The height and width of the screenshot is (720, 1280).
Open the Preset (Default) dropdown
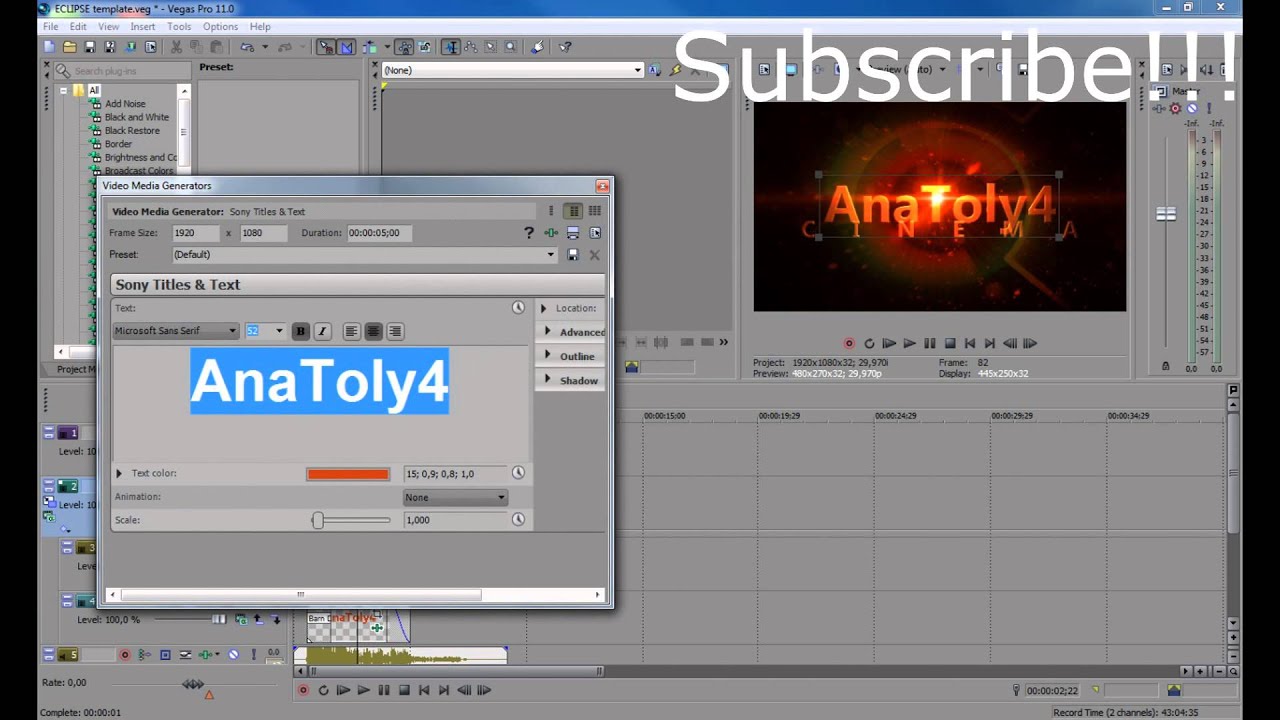point(550,255)
